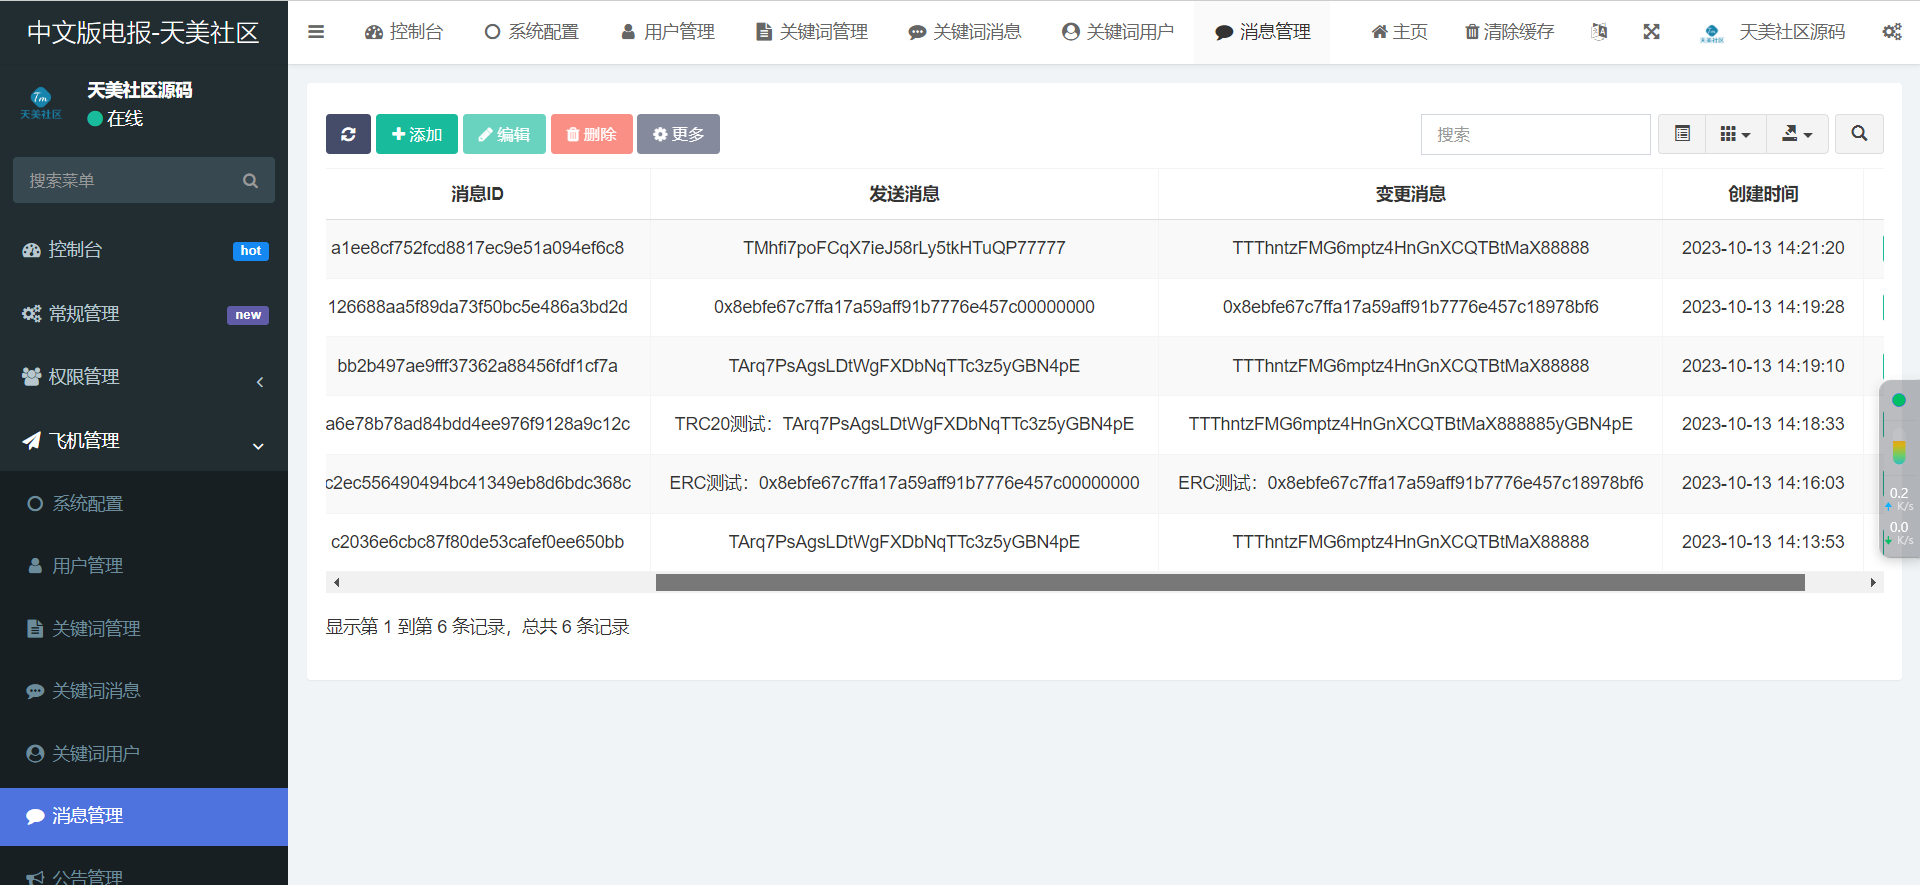Switch to the 关键词用户 top tab
Screen dimensions: 1920x885
click(x=1117, y=32)
